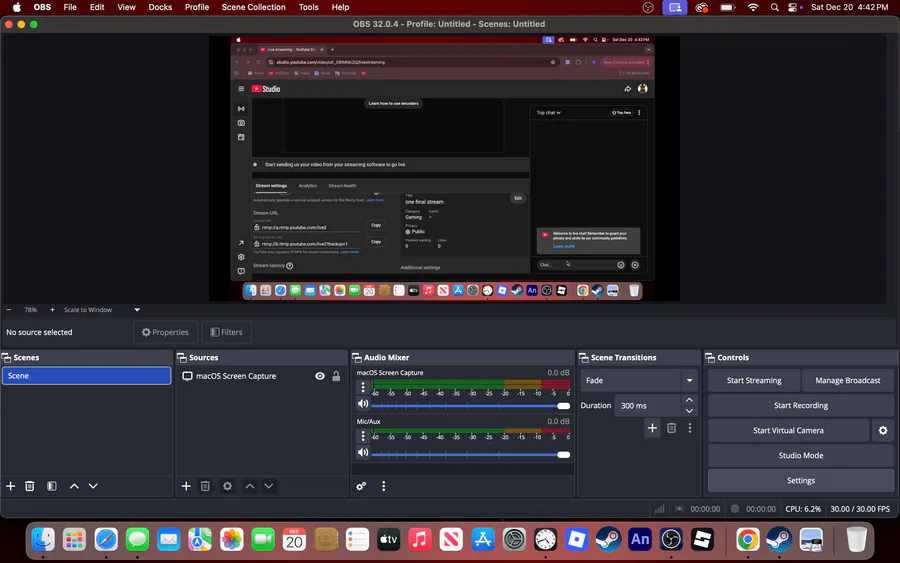This screenshot has width=900, height=563.
Task: Zoom out preview with minus icon
Action: click(x=9, y=309)
